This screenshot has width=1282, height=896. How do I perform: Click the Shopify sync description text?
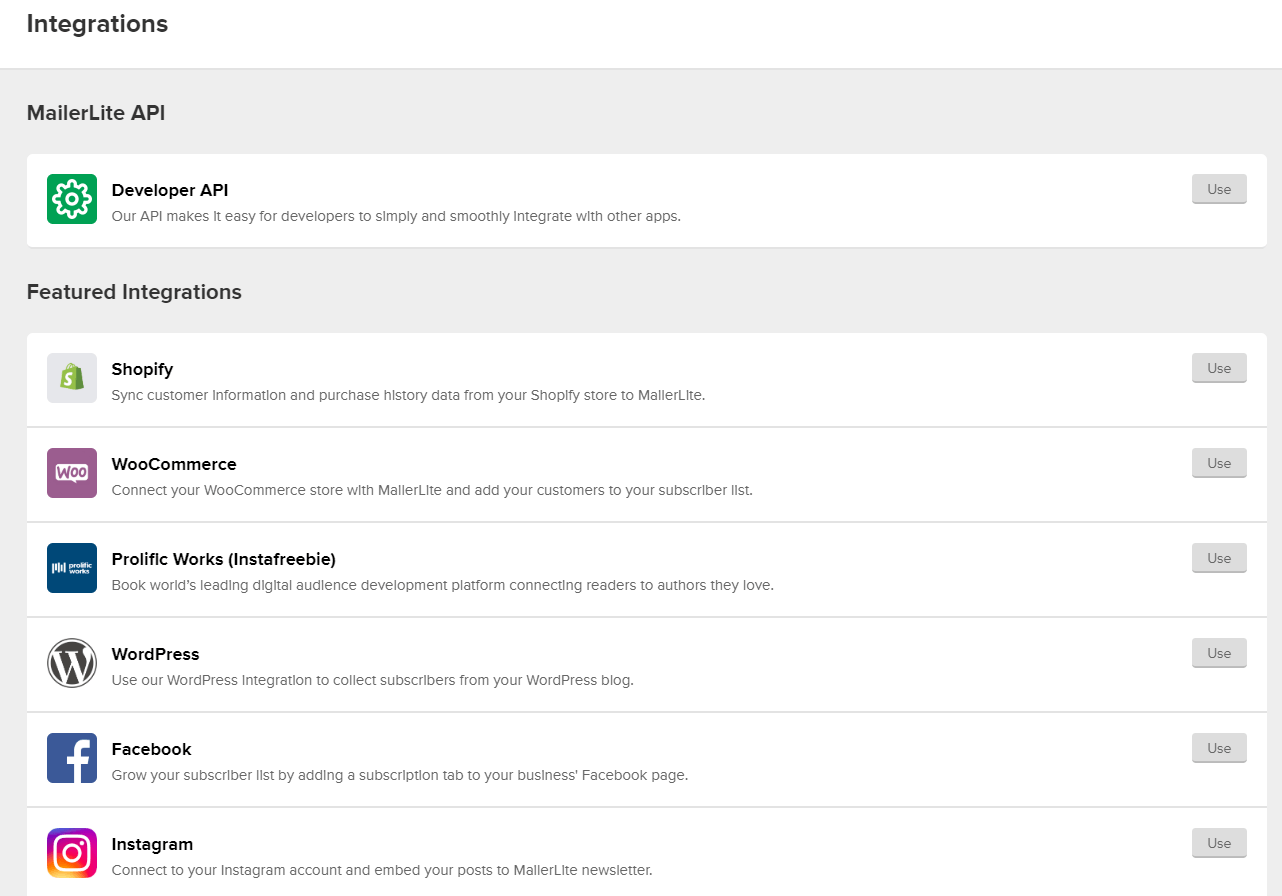click(x=408, y=395)
